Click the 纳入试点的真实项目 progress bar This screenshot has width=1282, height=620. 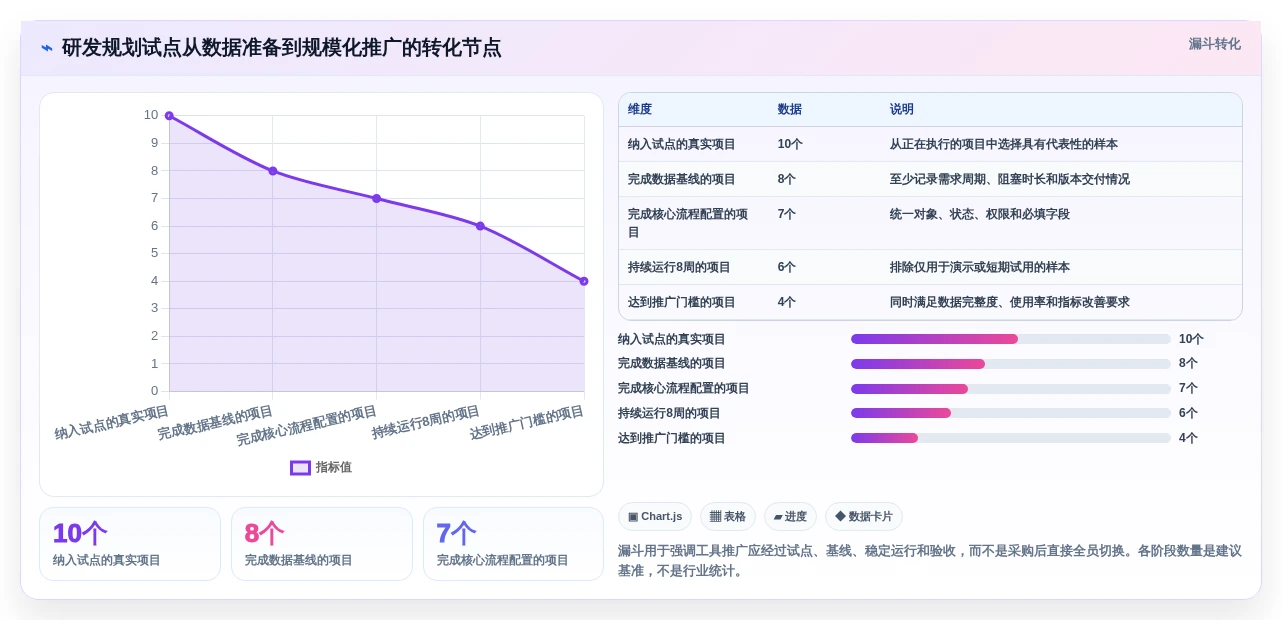tap(1011, 339)
